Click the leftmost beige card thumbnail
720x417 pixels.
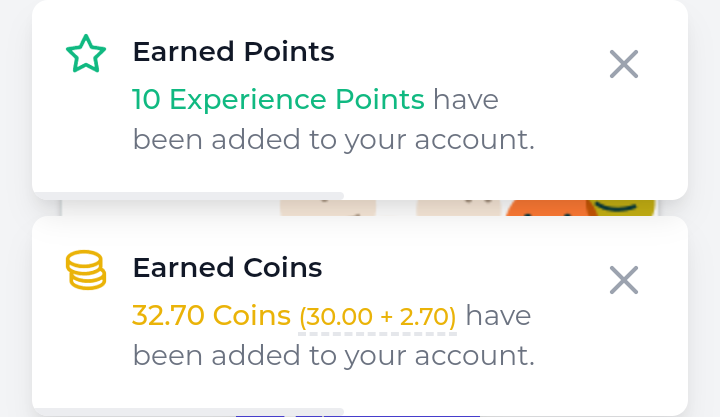327,208
